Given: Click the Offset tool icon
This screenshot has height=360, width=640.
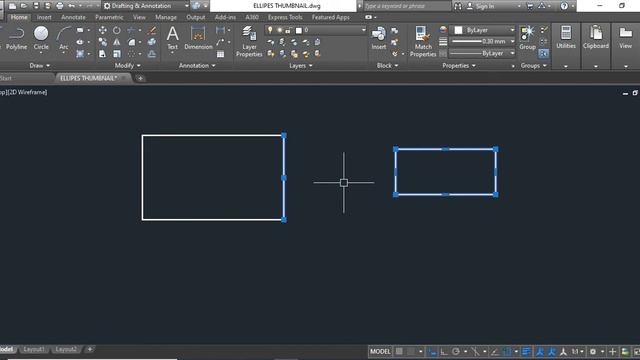Looking at the screenshot, I should pos(152,54).
